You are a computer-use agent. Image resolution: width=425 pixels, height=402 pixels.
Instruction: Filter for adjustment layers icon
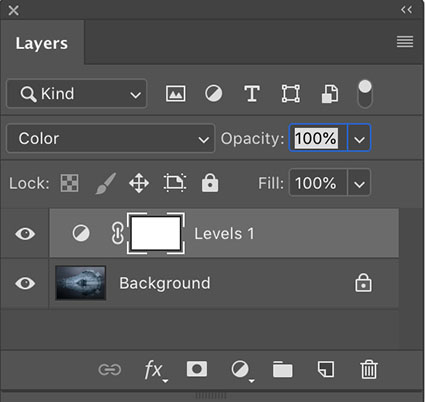(213, 93)
